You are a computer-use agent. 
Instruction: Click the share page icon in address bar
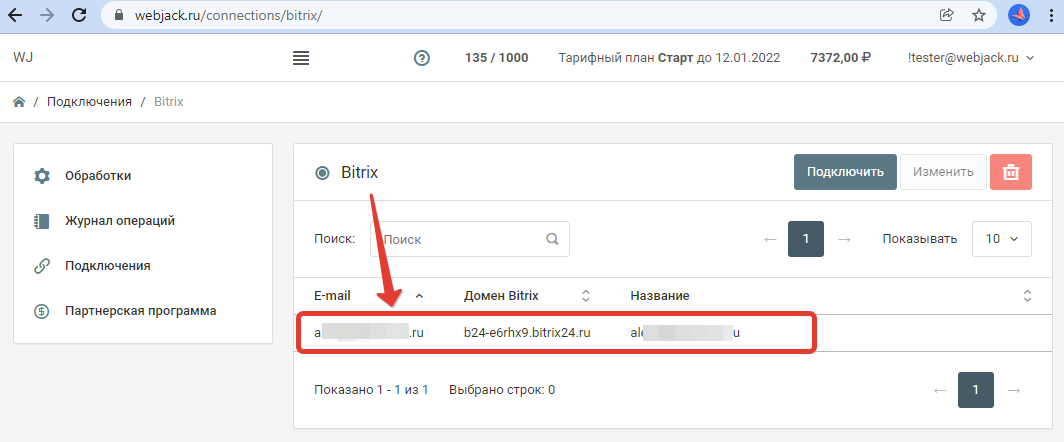[947, 15]
